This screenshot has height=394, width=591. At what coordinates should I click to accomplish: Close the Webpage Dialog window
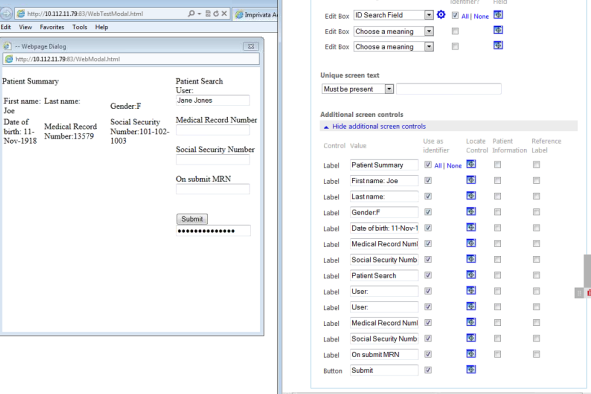tap(251, 46)
